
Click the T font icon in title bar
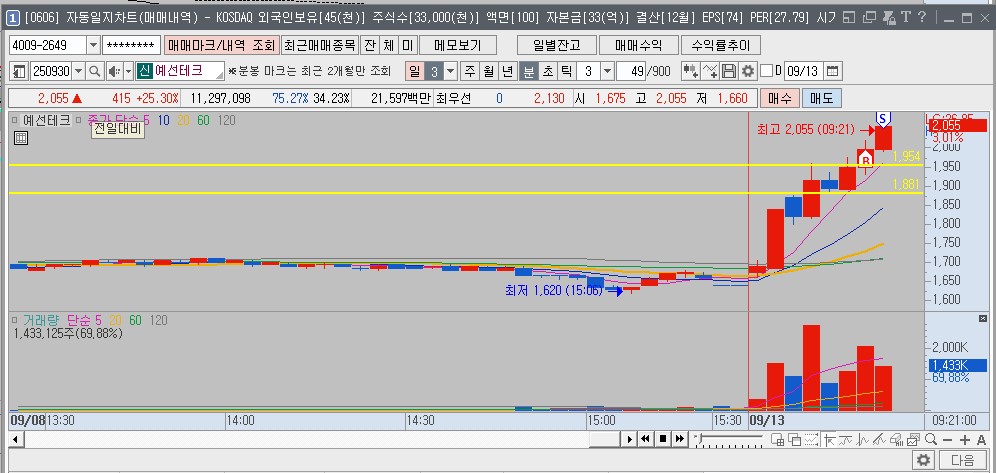(906, 17)
